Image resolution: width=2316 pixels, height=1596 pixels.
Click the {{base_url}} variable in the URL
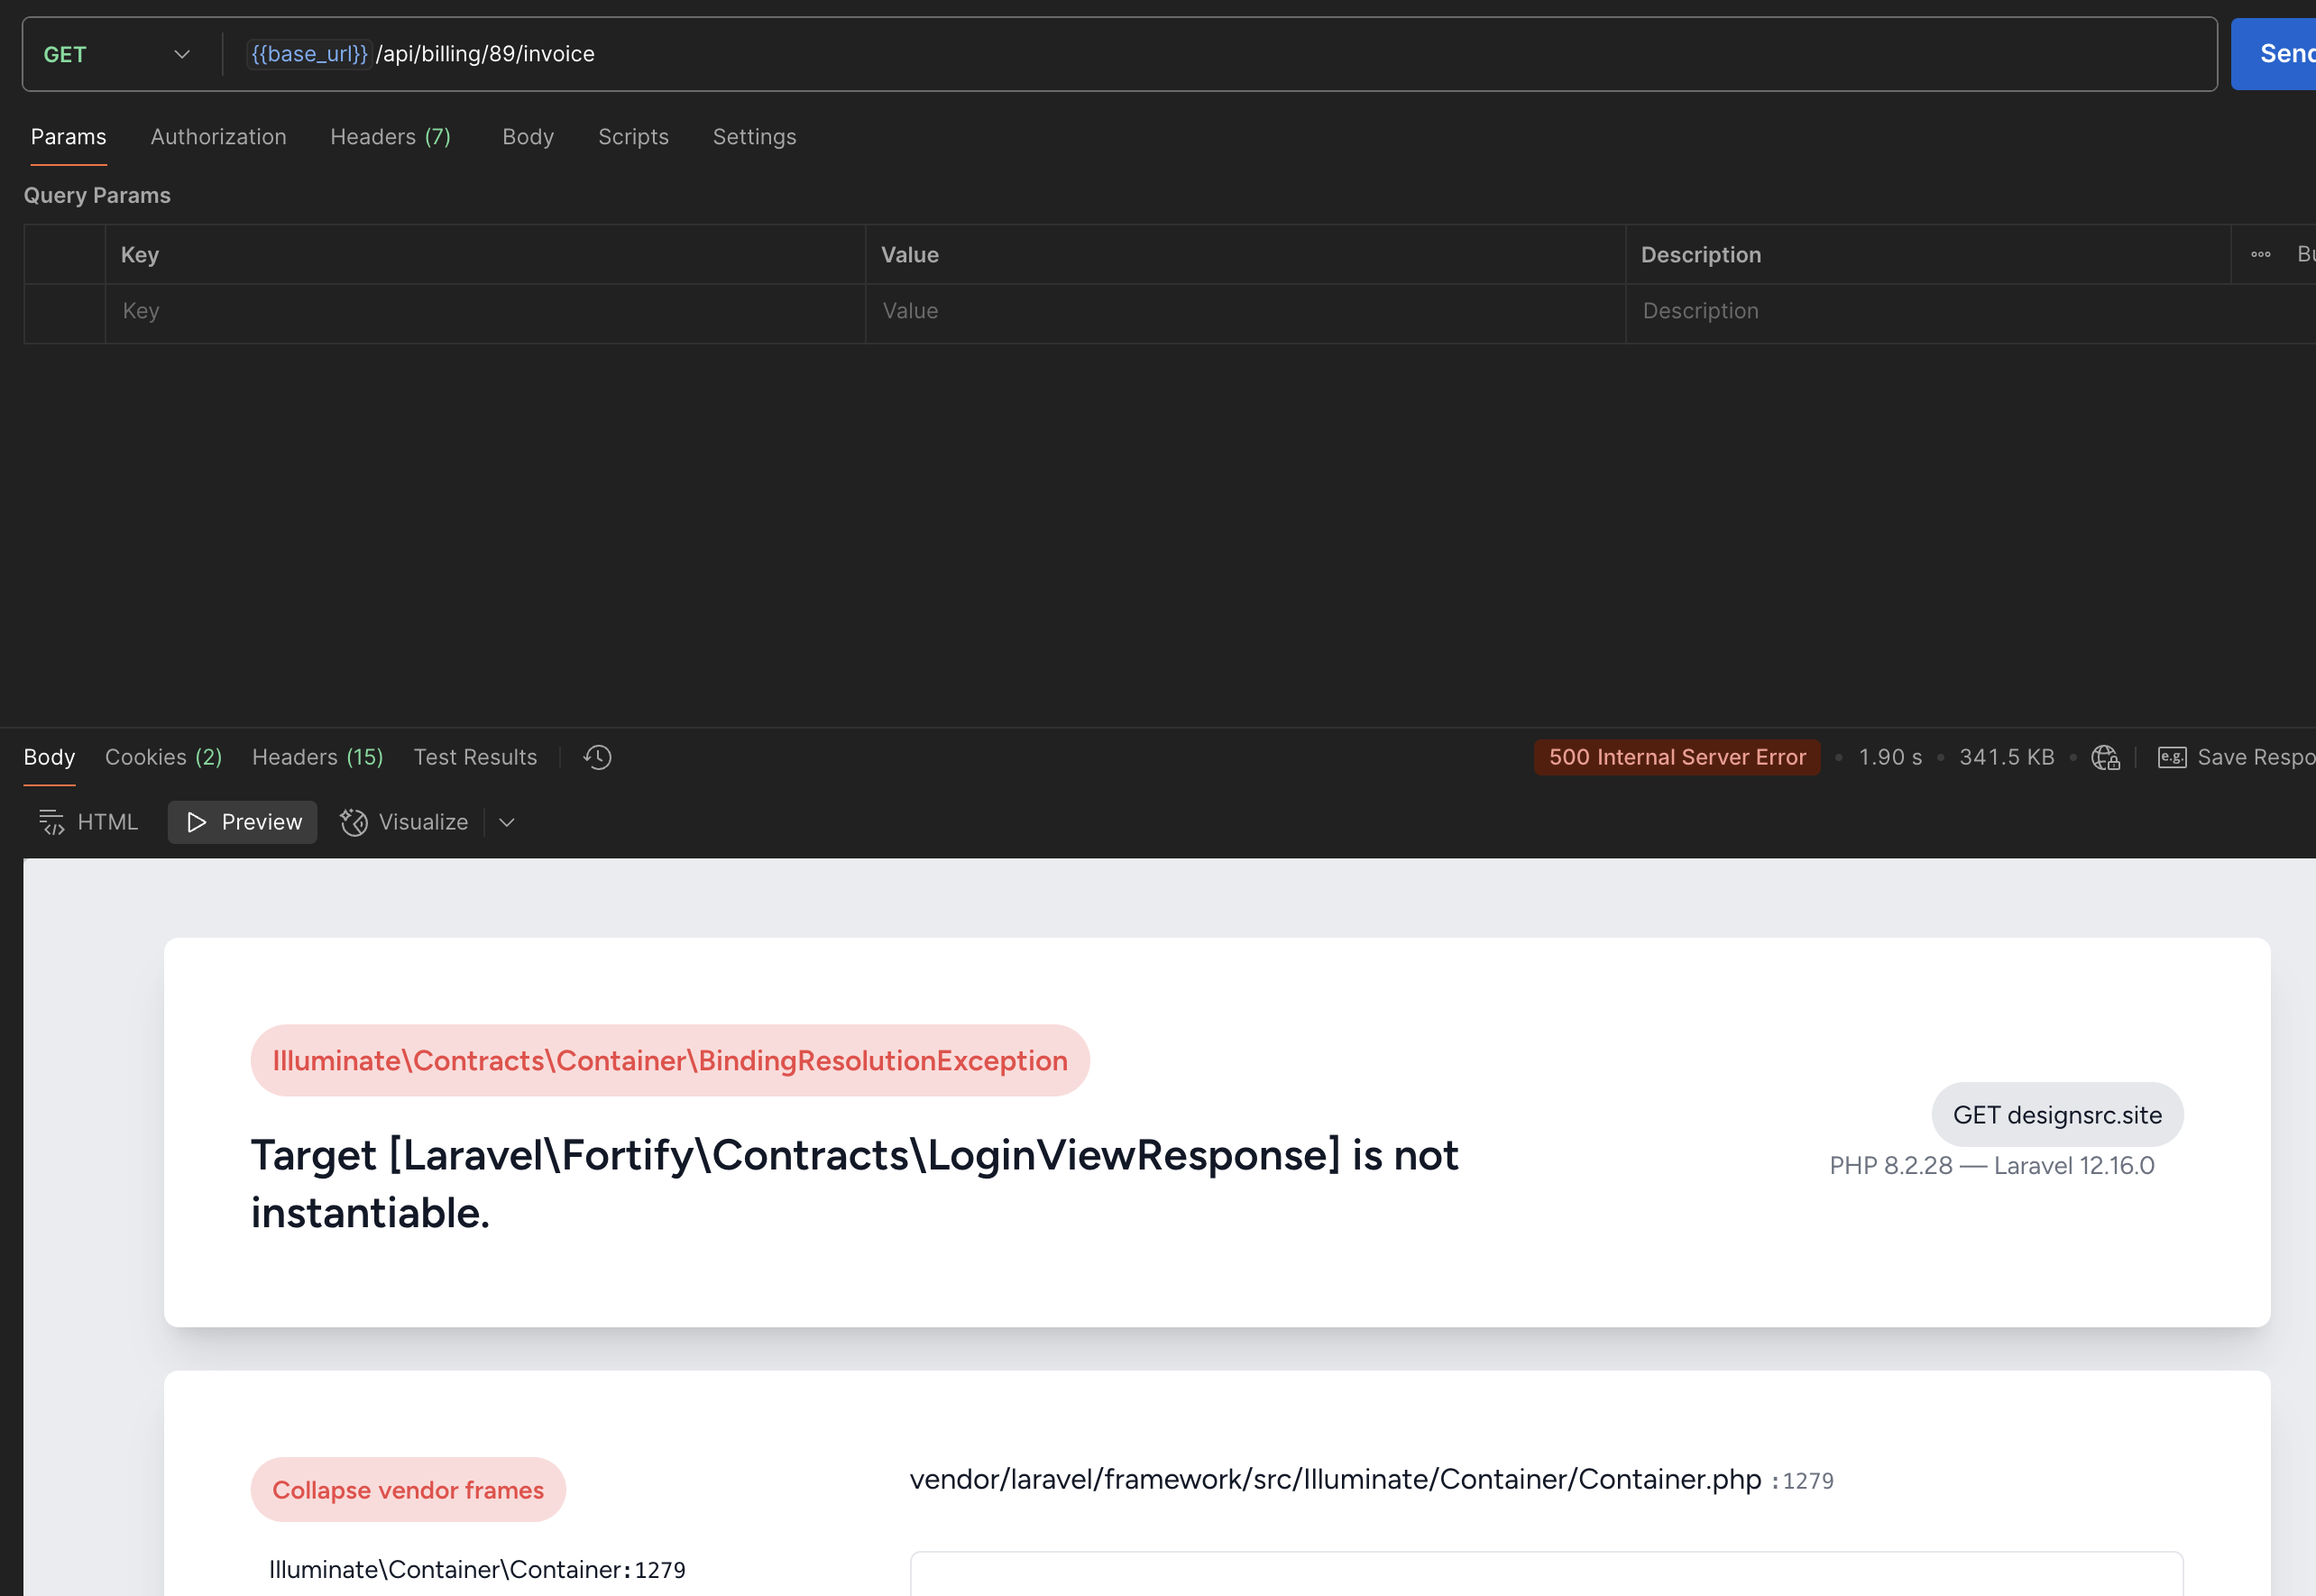[x=309, y=54]
